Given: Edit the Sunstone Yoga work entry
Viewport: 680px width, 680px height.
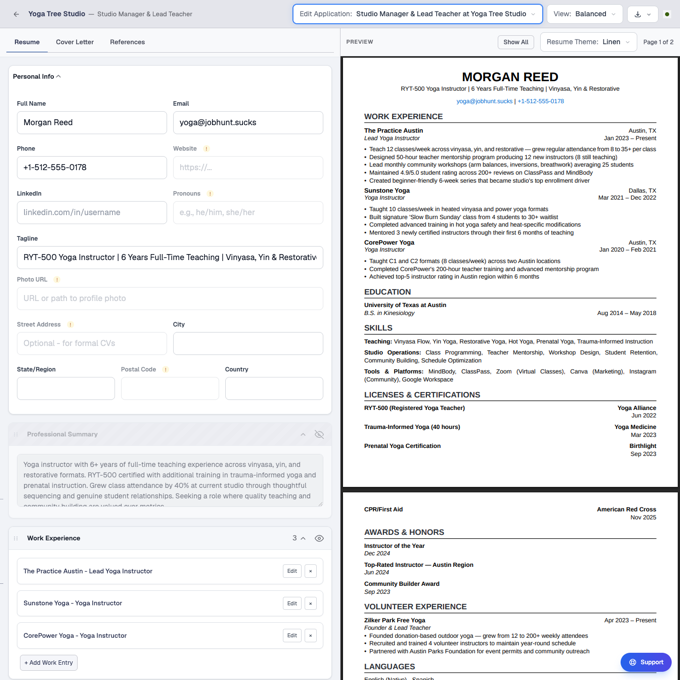Looking at the screenshot, I should 292,603.
